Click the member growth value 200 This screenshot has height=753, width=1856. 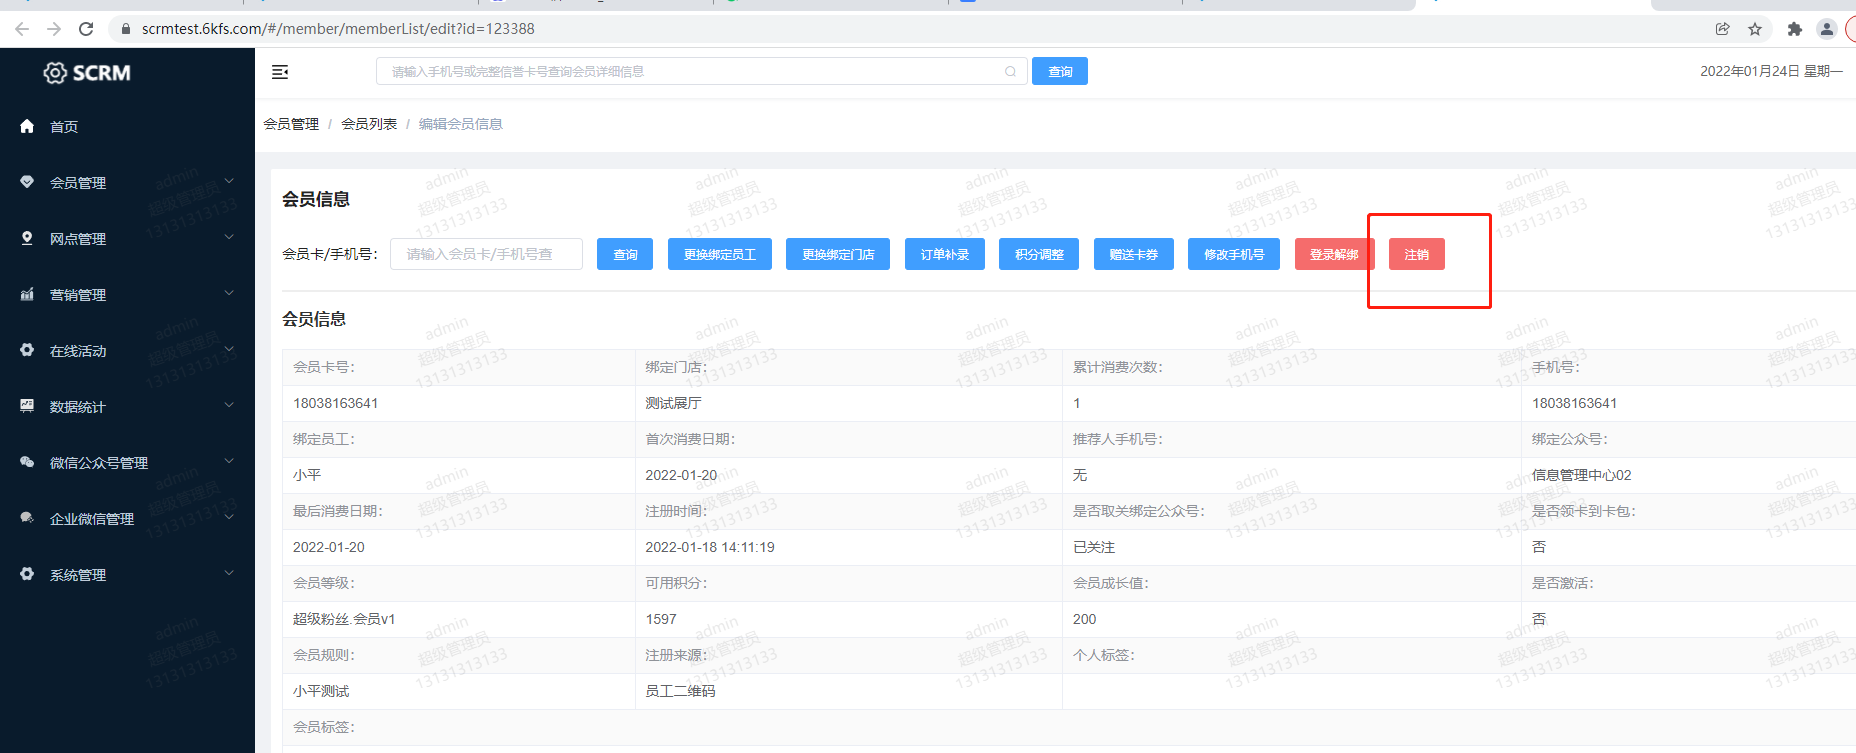(1084, 619)
